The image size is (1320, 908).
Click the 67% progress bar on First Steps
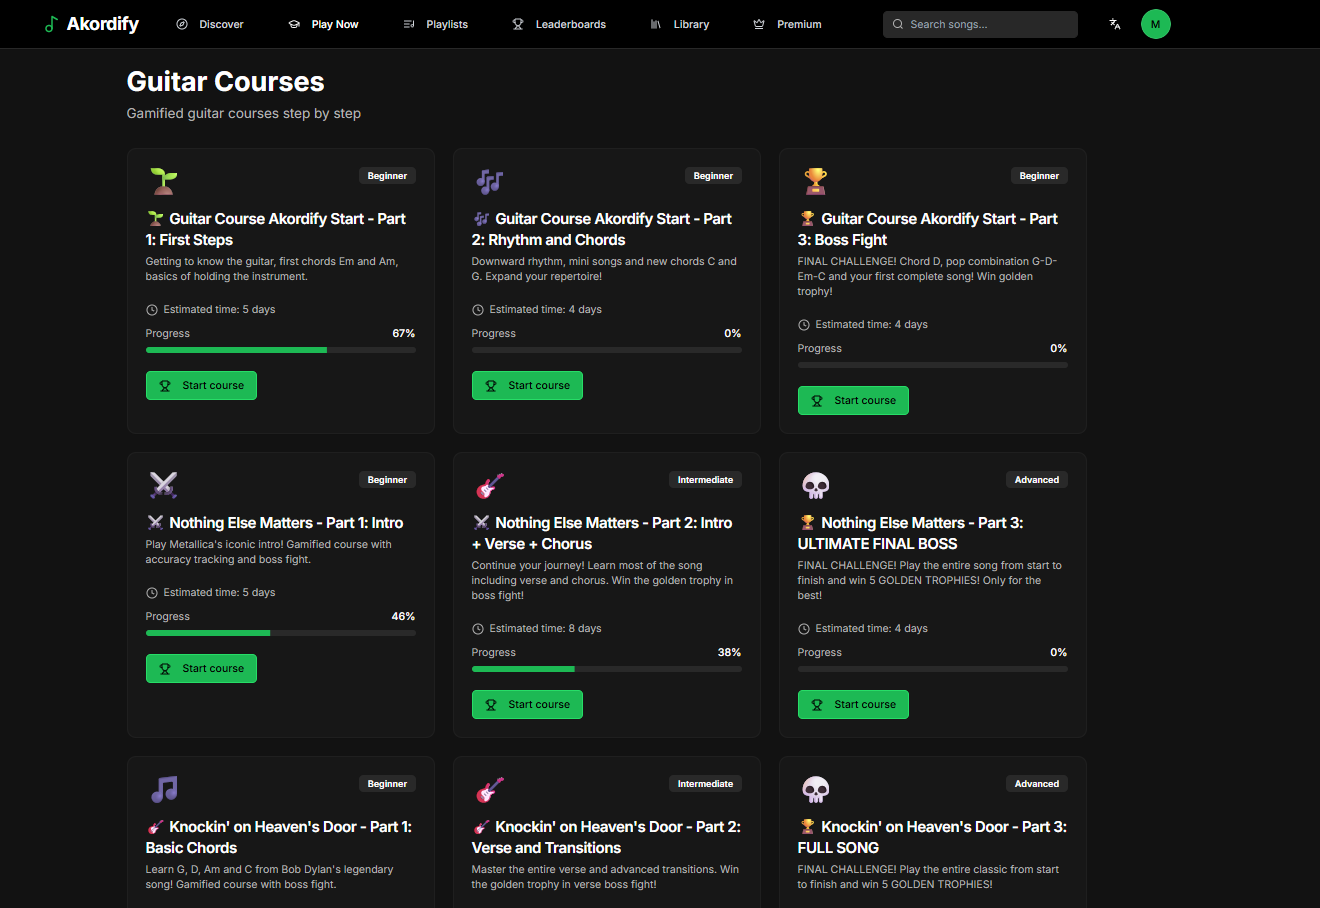tap(281, 350)
